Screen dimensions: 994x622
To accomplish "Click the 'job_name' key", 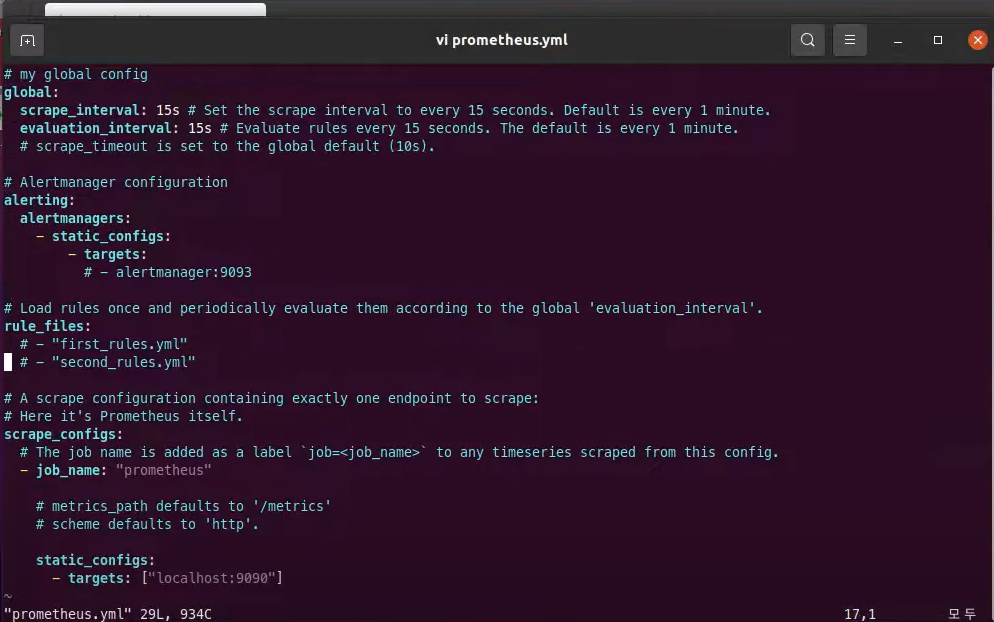I will tap(68, 470).
